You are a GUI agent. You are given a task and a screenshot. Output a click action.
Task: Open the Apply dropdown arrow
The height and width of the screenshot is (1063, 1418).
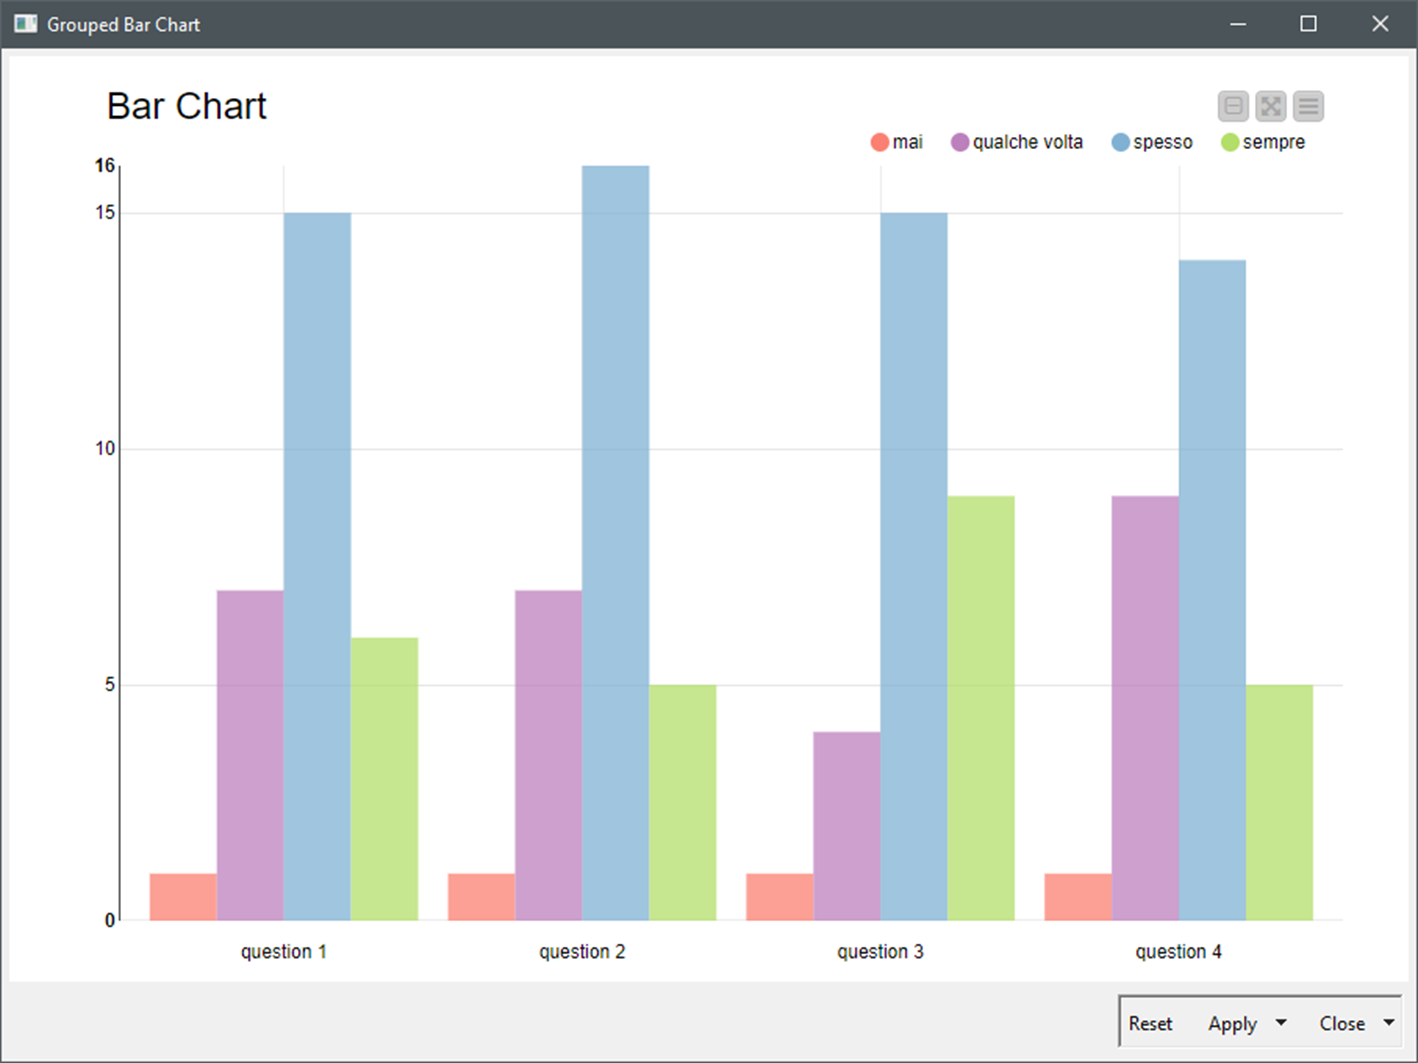pyautogui.click(x=1281, y=1023)
